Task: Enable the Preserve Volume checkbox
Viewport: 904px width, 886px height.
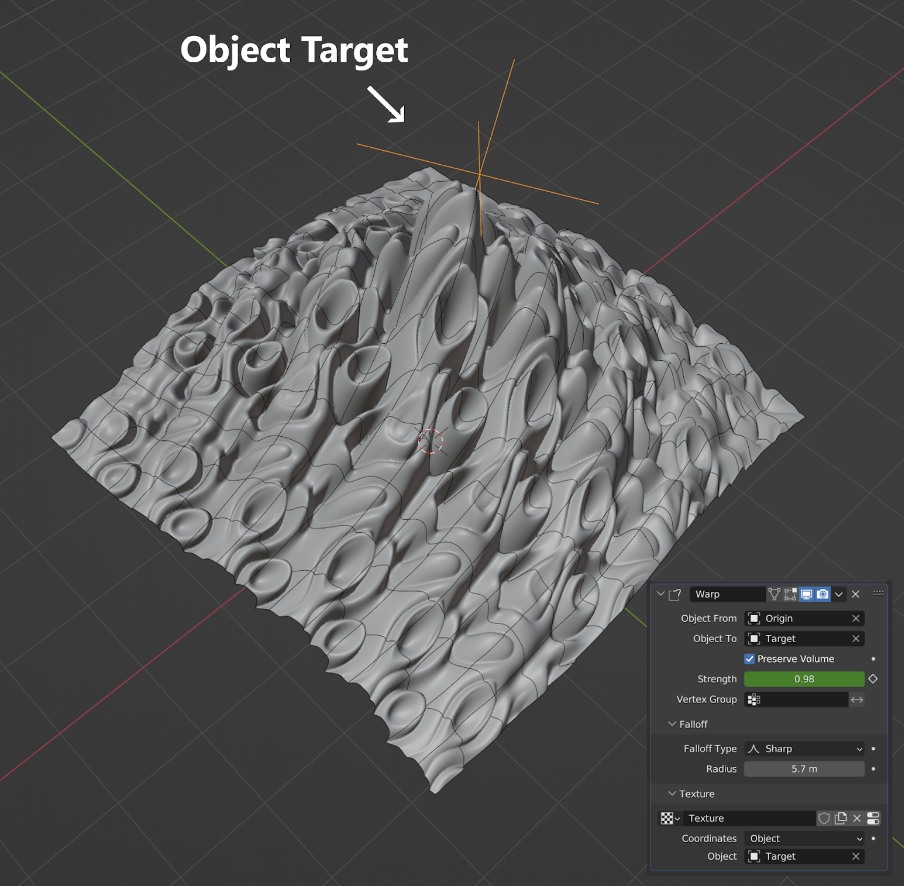Action: click(750, 659)
